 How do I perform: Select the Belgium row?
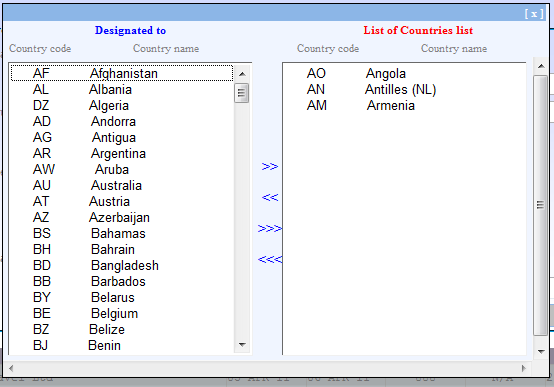[x=122, y=313]
